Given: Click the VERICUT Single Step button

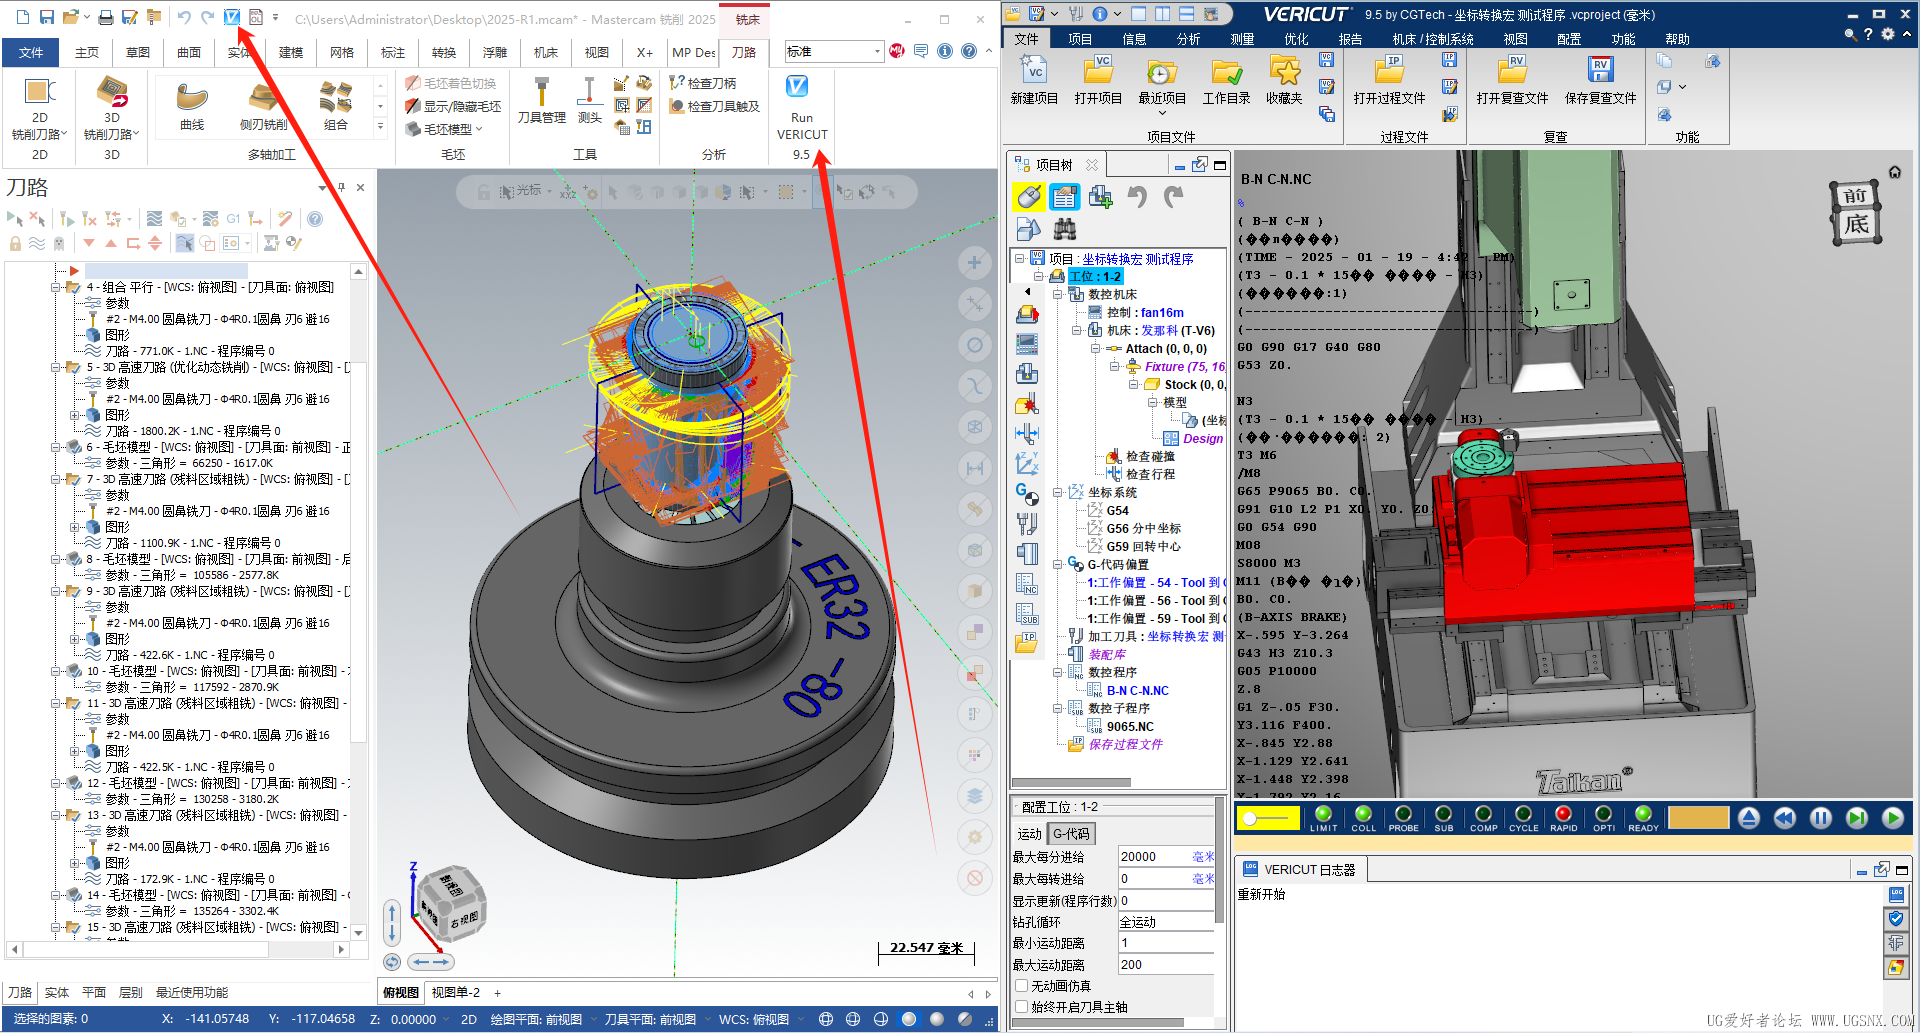Looking at the screenshot, I should click(x=1856, y=818).
